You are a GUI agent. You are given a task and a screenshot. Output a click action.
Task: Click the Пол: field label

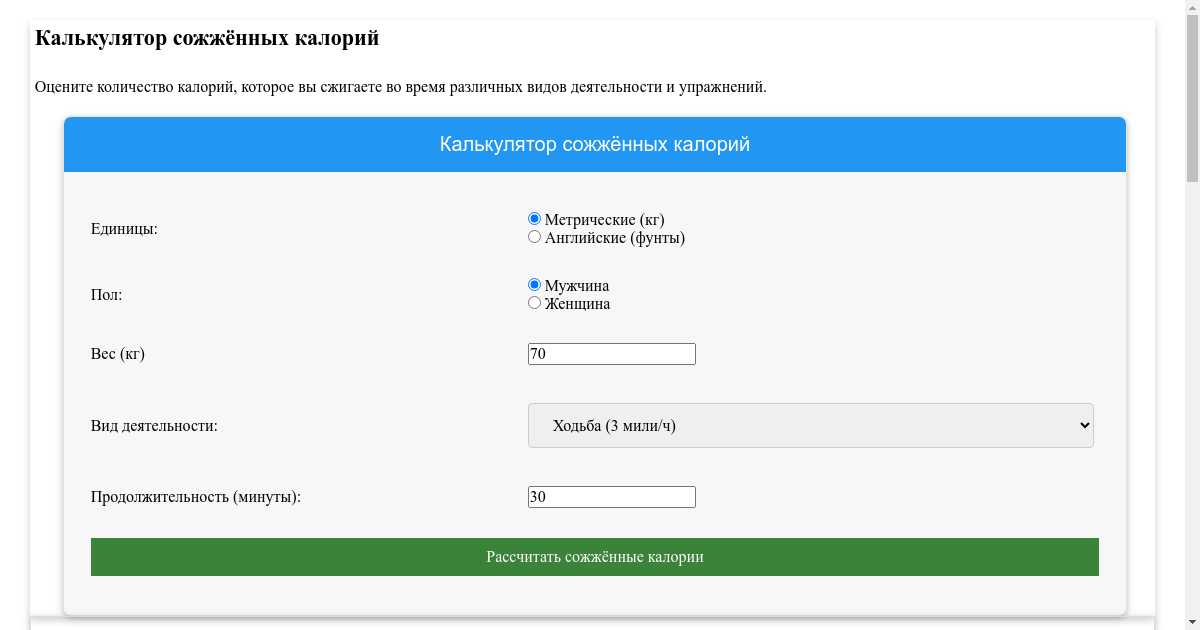pos(106,295)
